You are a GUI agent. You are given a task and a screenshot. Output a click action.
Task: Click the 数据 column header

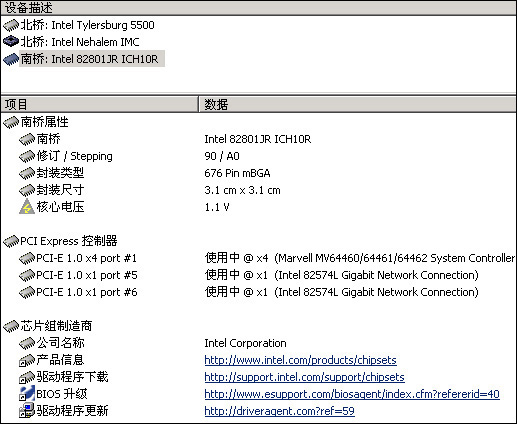click(x=358, y=104)
